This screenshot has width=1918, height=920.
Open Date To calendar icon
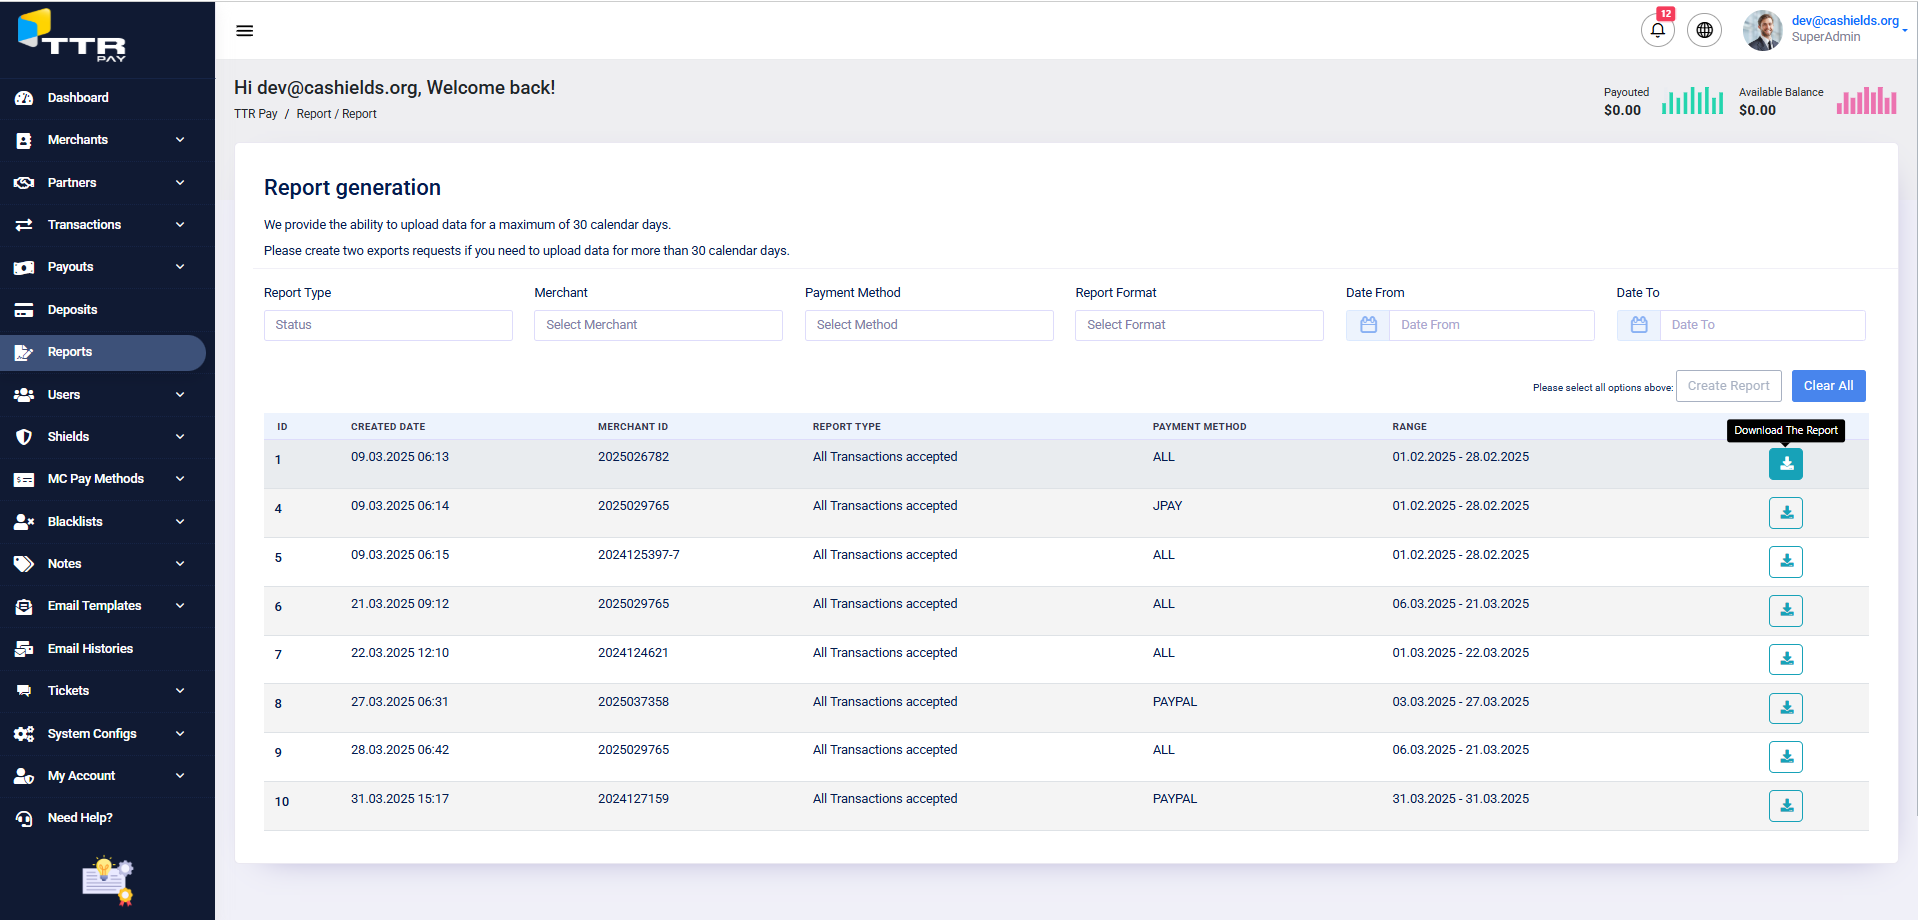coord(1637,324)
